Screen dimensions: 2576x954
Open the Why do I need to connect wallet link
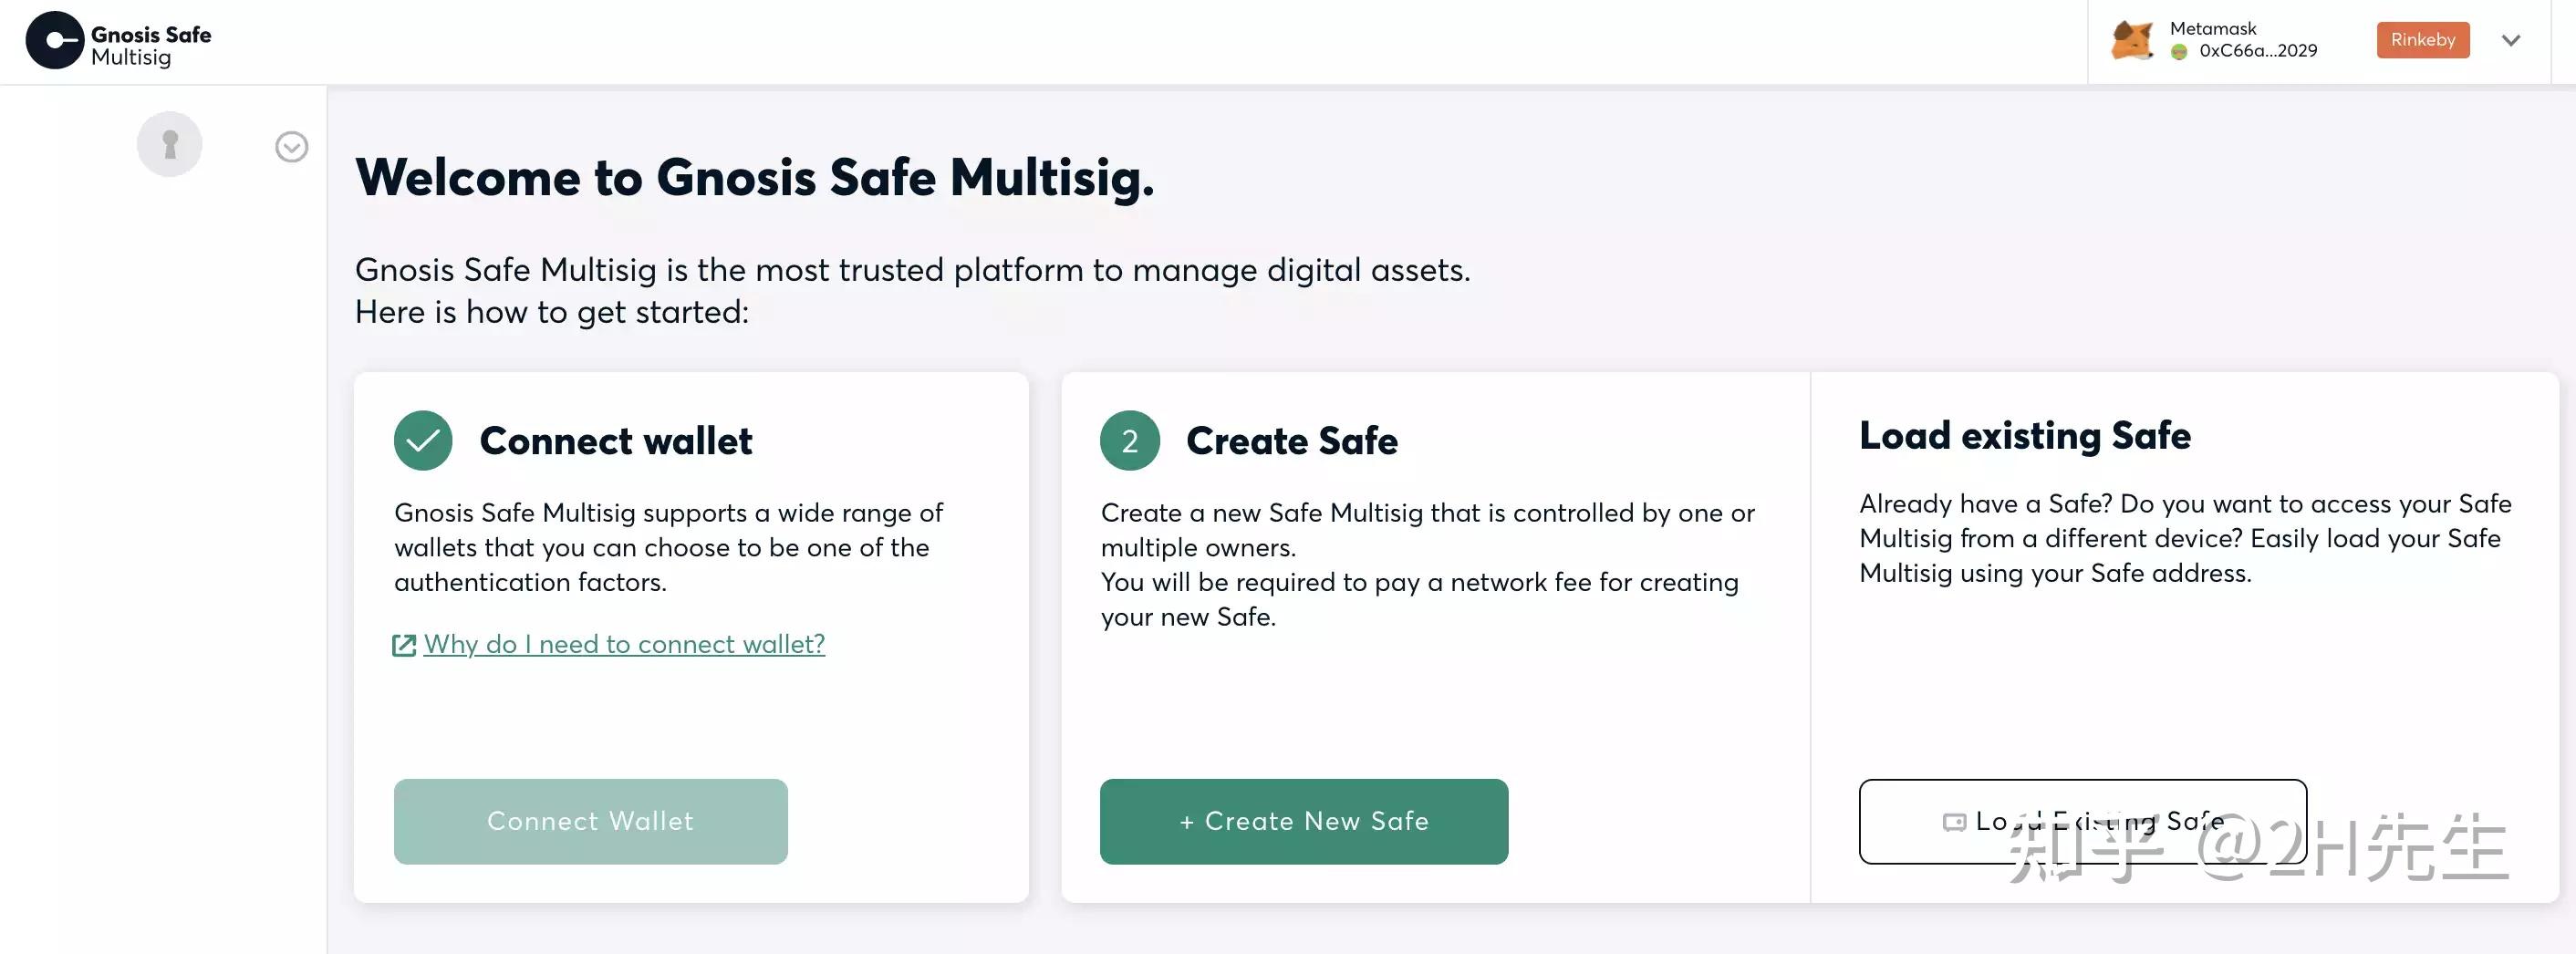point(623,645)
